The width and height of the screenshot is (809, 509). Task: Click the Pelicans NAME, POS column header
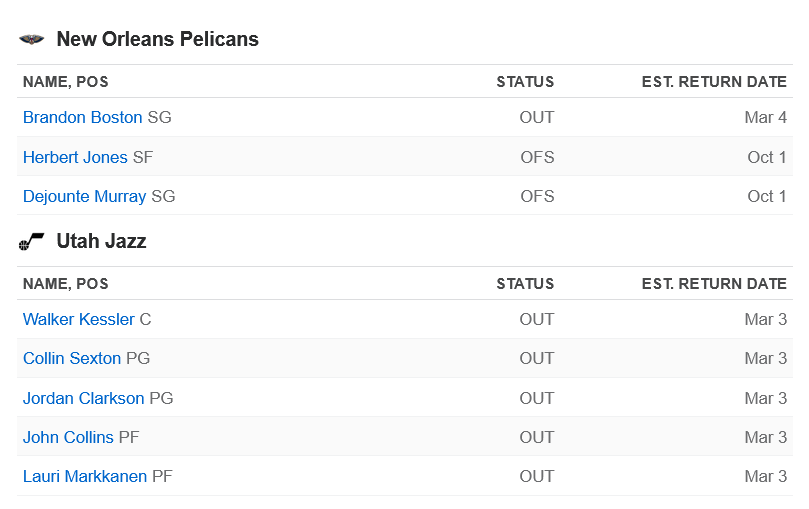point(66,82)
